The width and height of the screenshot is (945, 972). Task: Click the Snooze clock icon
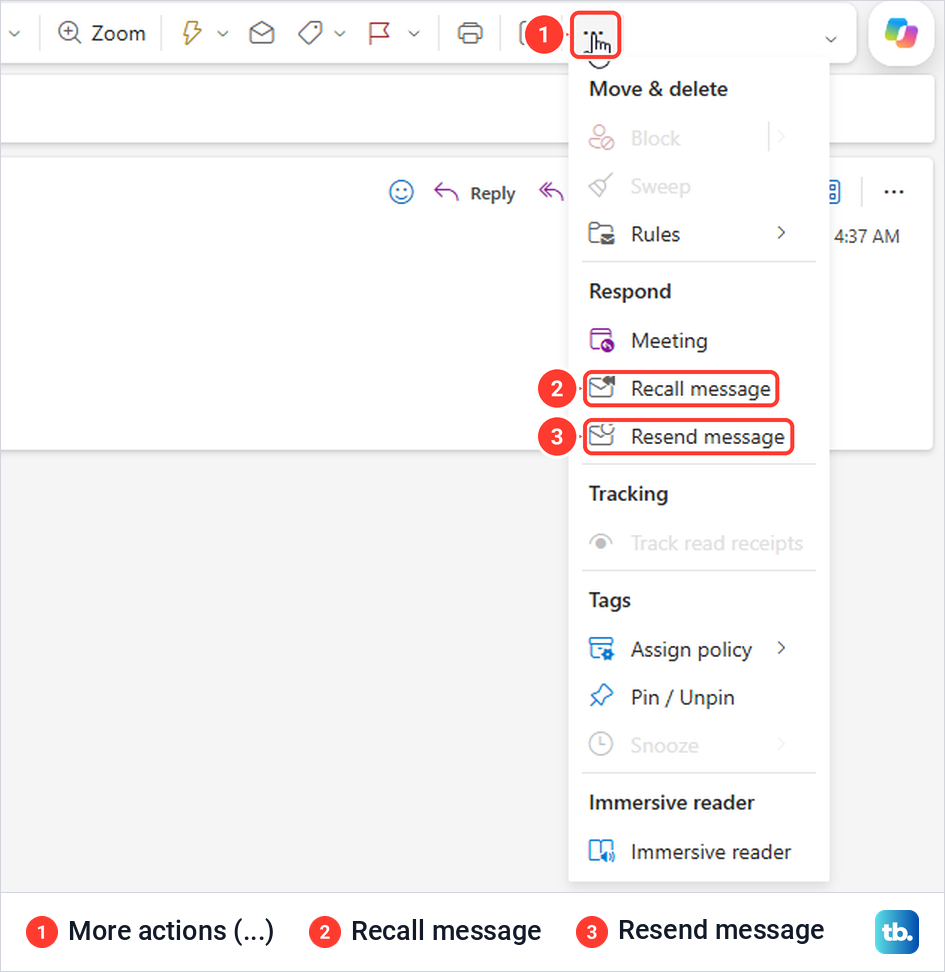(601, 743)
